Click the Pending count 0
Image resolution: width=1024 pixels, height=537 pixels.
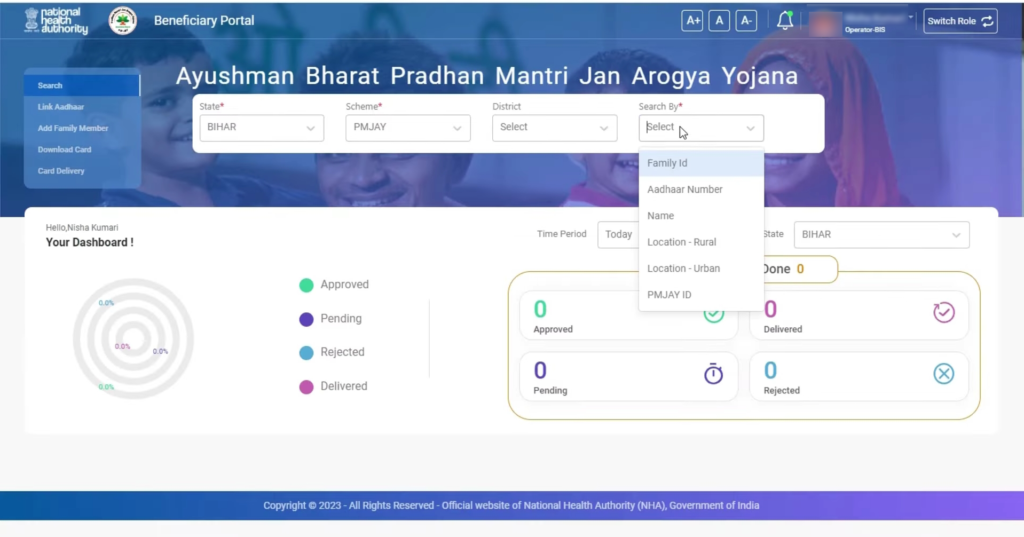point(540,370)
